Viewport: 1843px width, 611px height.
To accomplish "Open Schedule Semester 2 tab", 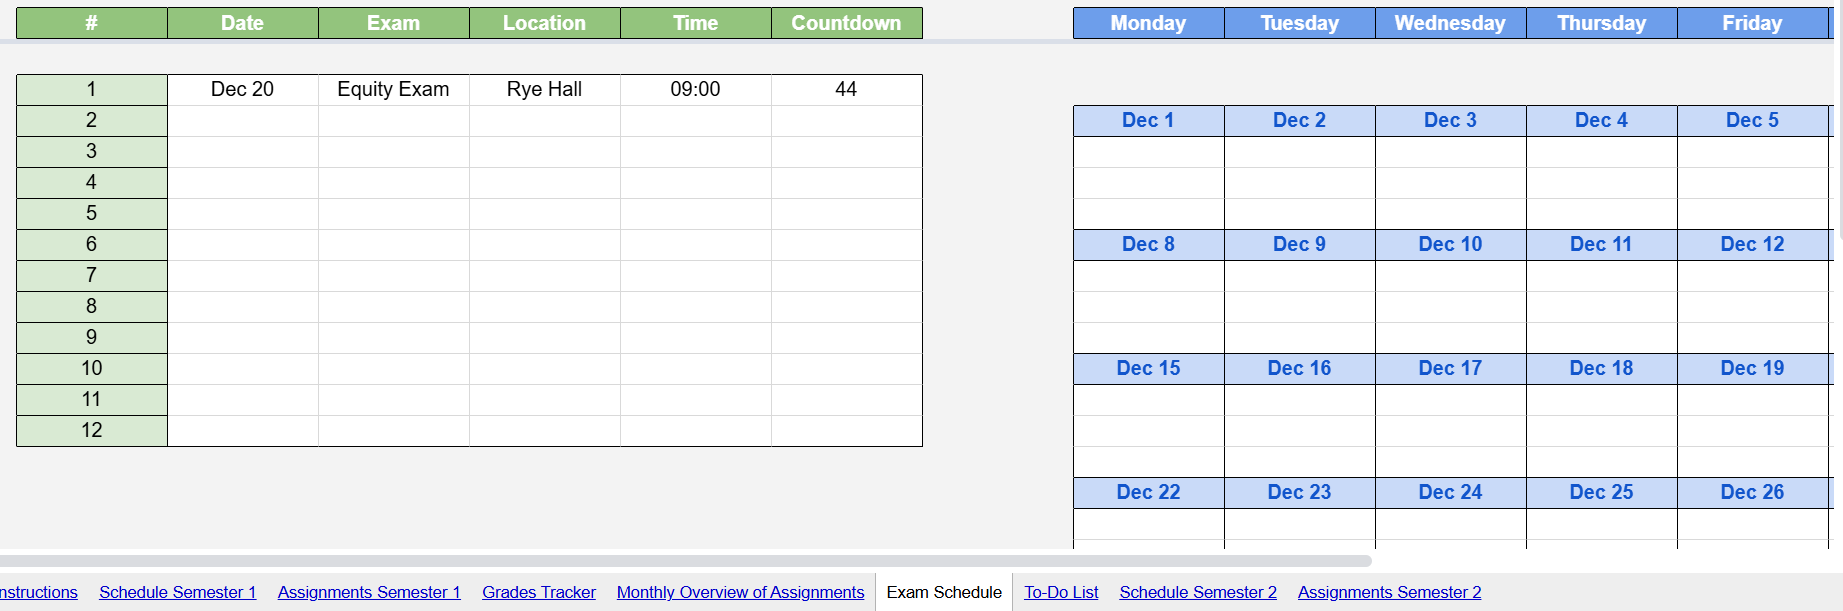I will (1197, 592).
